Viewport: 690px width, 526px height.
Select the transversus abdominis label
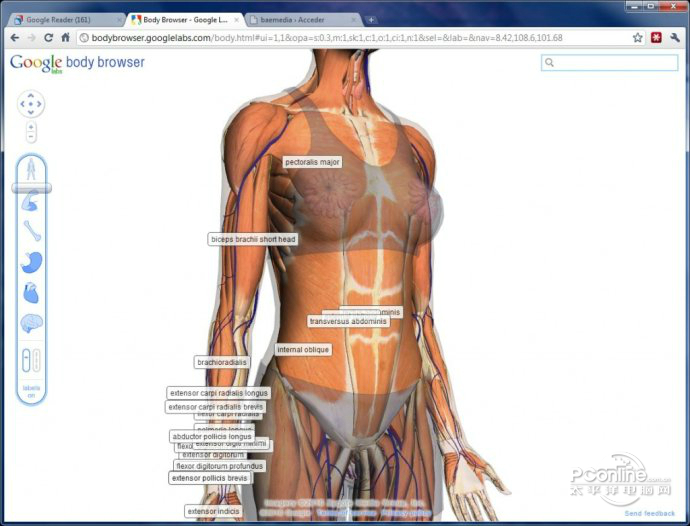[348, 321]
